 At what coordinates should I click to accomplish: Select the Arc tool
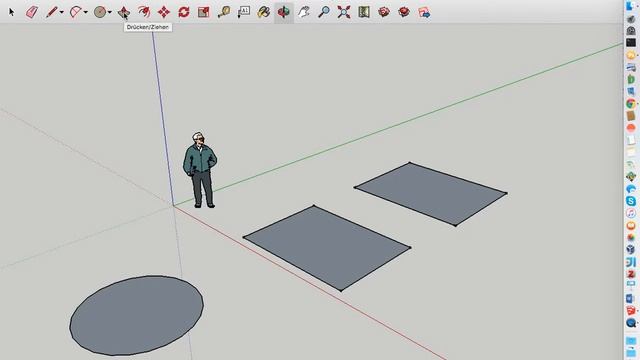pos(76,12)
